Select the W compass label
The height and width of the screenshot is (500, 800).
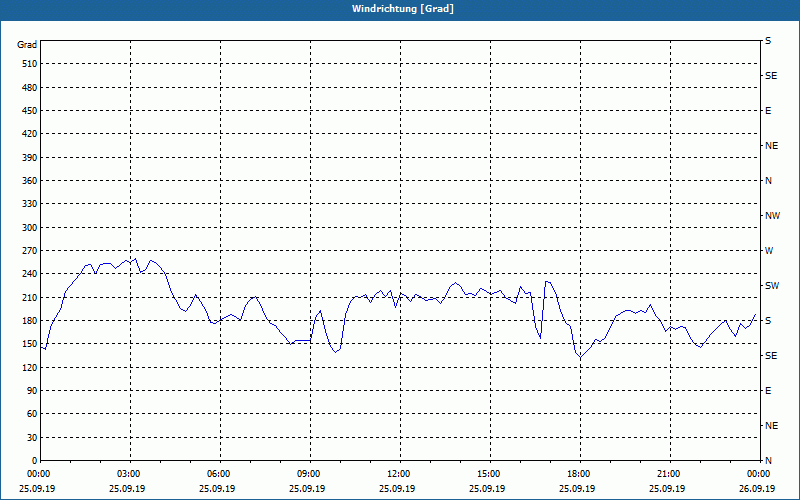coord(769,251)
